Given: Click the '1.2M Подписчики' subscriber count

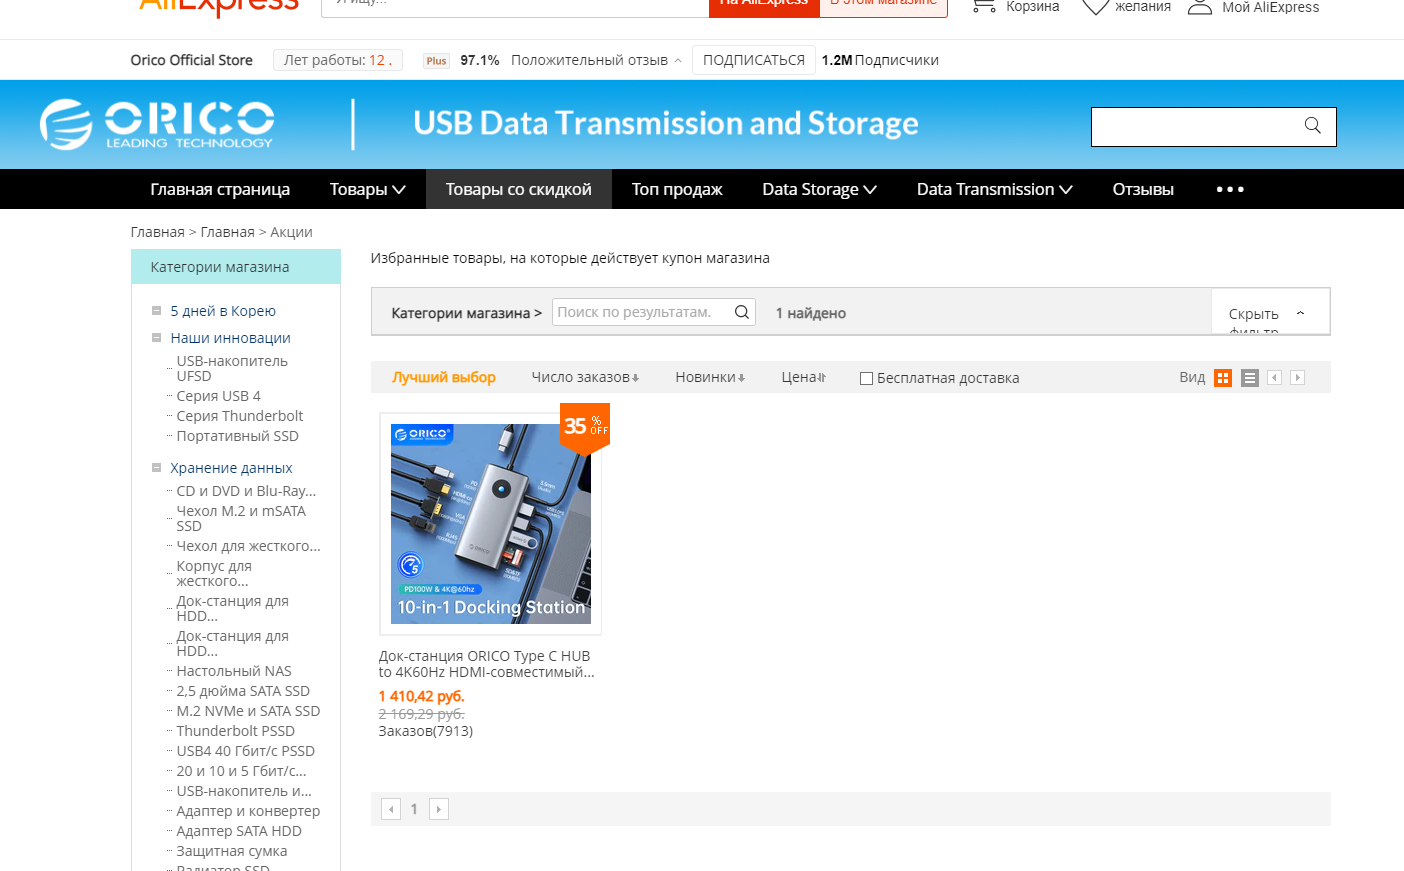Looking at the screenshot, I should 880,60.
